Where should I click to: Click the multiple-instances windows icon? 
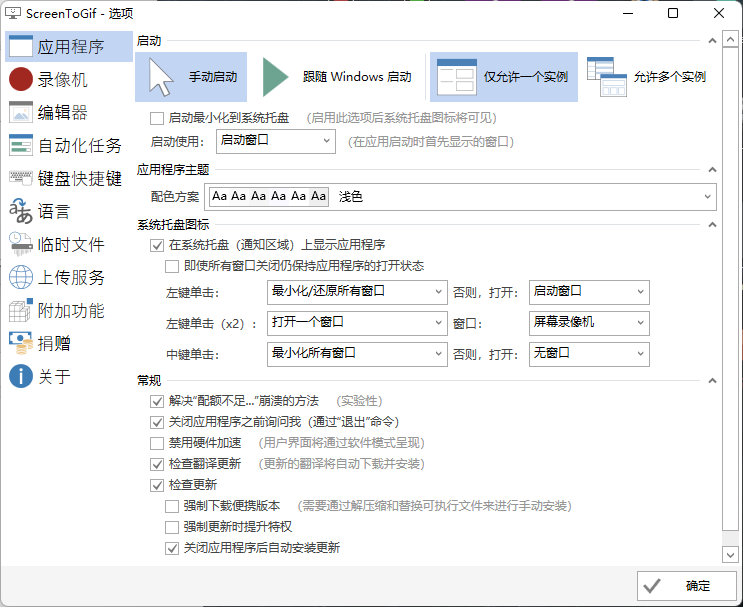(x=607, y=77)
